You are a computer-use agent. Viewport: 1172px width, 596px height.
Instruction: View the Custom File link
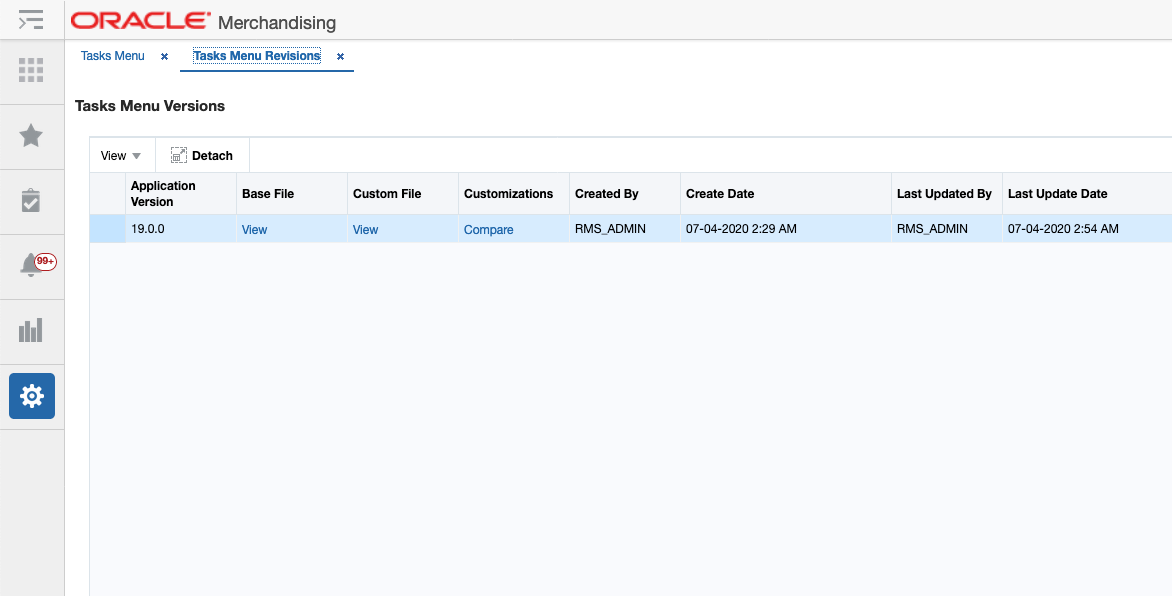click(365, 229)
